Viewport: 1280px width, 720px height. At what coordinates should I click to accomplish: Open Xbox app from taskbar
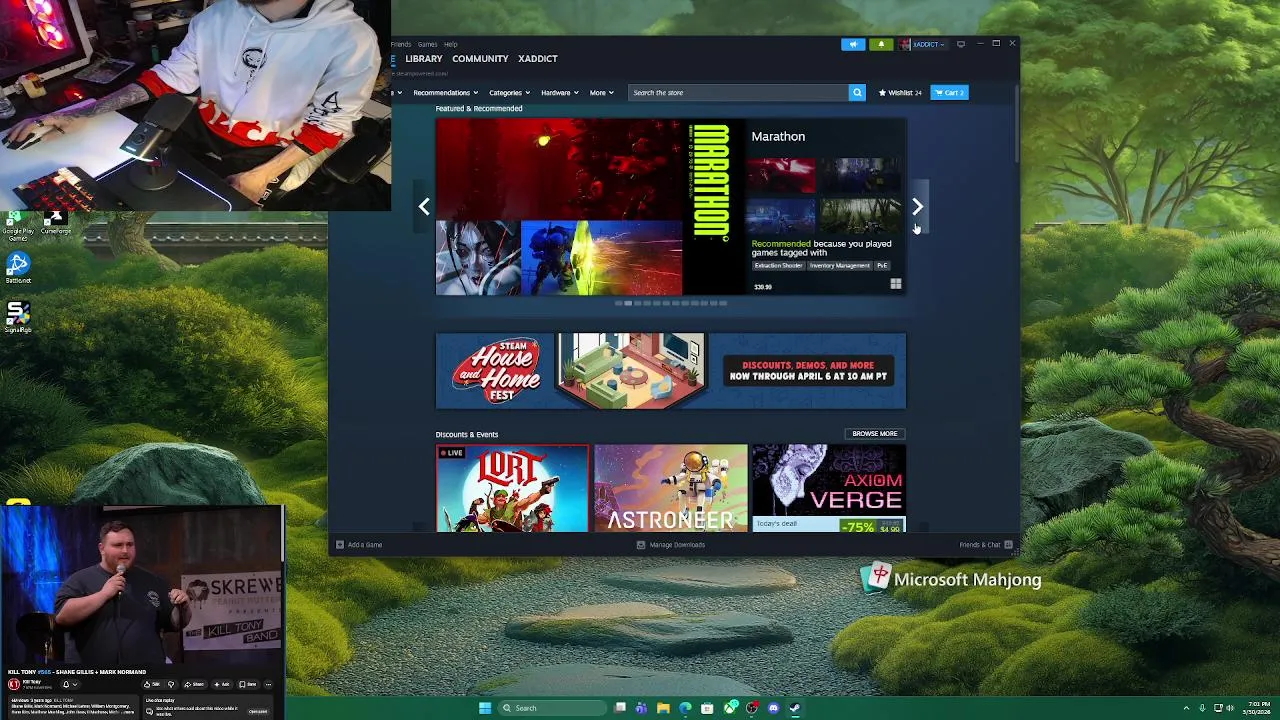point(730,708)
